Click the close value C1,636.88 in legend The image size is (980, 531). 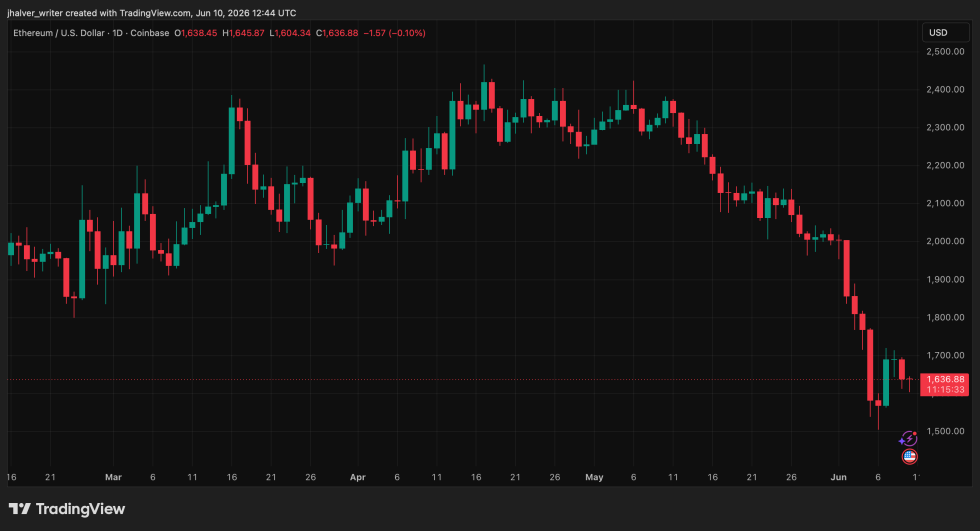337,33
